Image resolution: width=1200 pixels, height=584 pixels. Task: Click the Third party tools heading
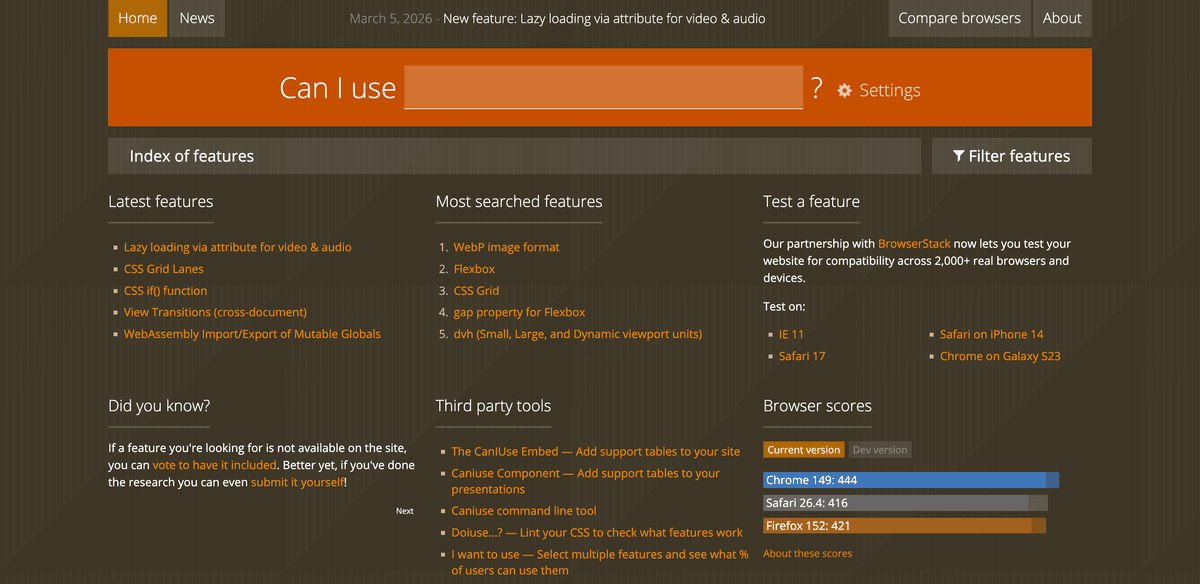493,406
